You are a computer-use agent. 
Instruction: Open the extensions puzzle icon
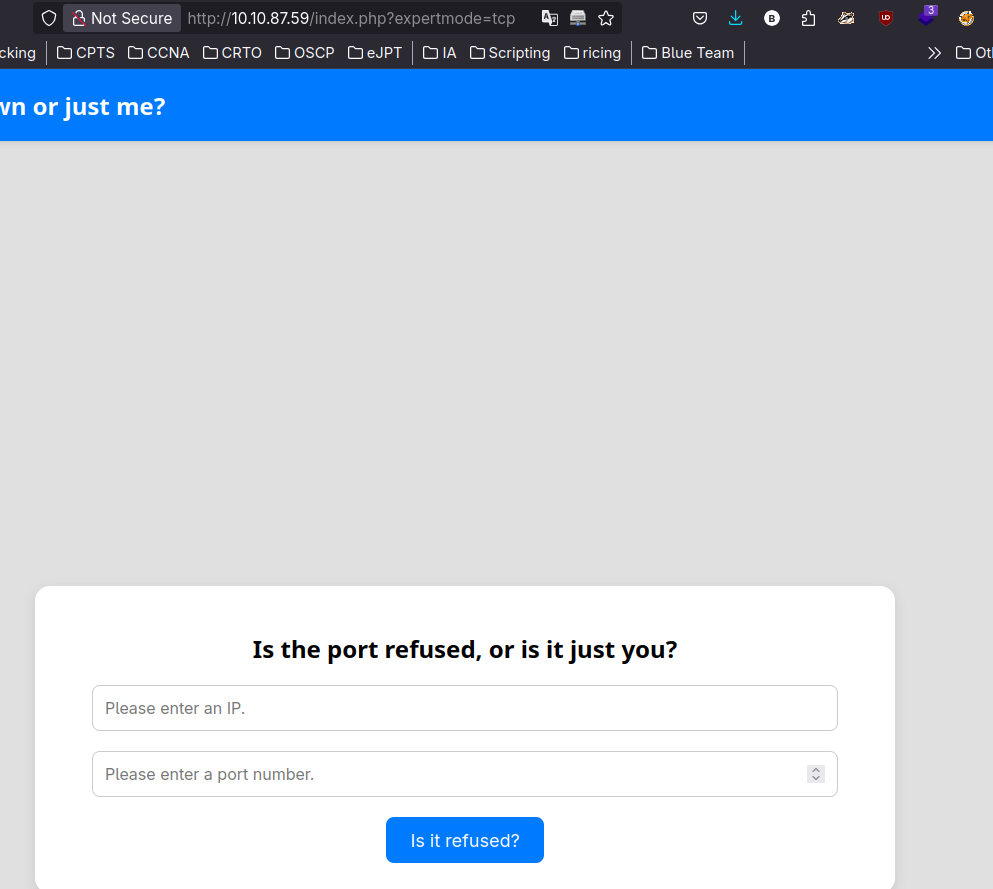(808, 18)
